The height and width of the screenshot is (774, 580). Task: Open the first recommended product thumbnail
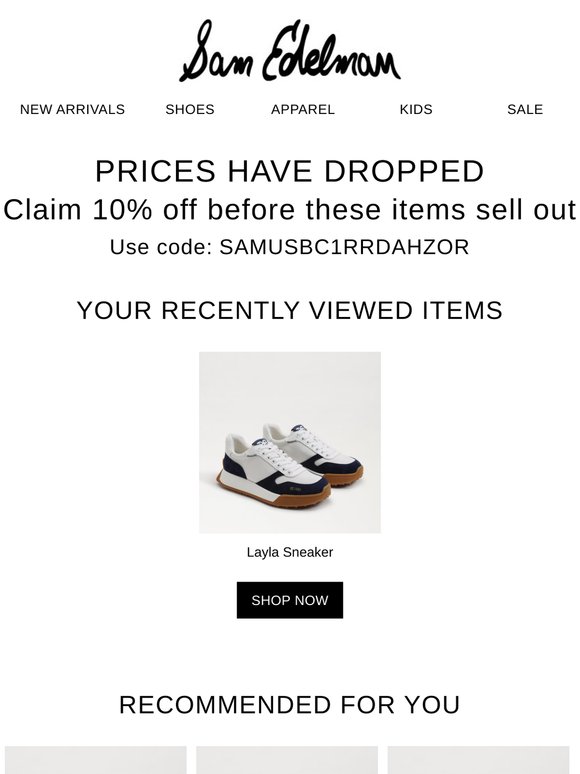96,760
